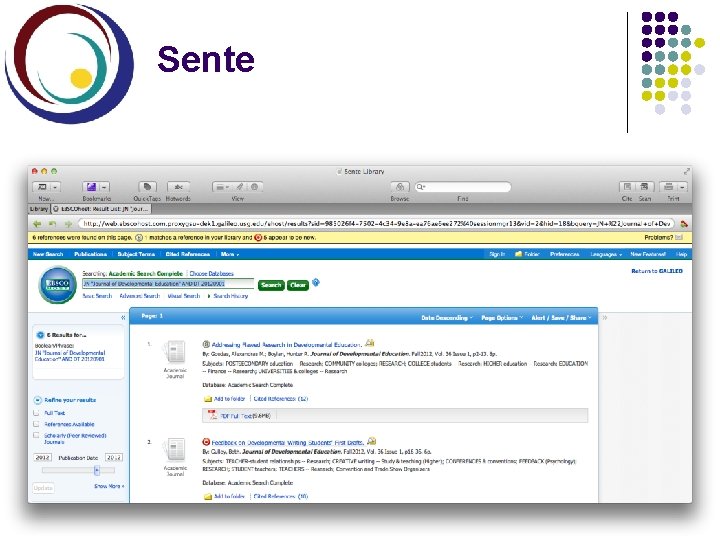Expand the Languages dropdown
The width and height of the screenshot is (720, 540).
[606, 254]
